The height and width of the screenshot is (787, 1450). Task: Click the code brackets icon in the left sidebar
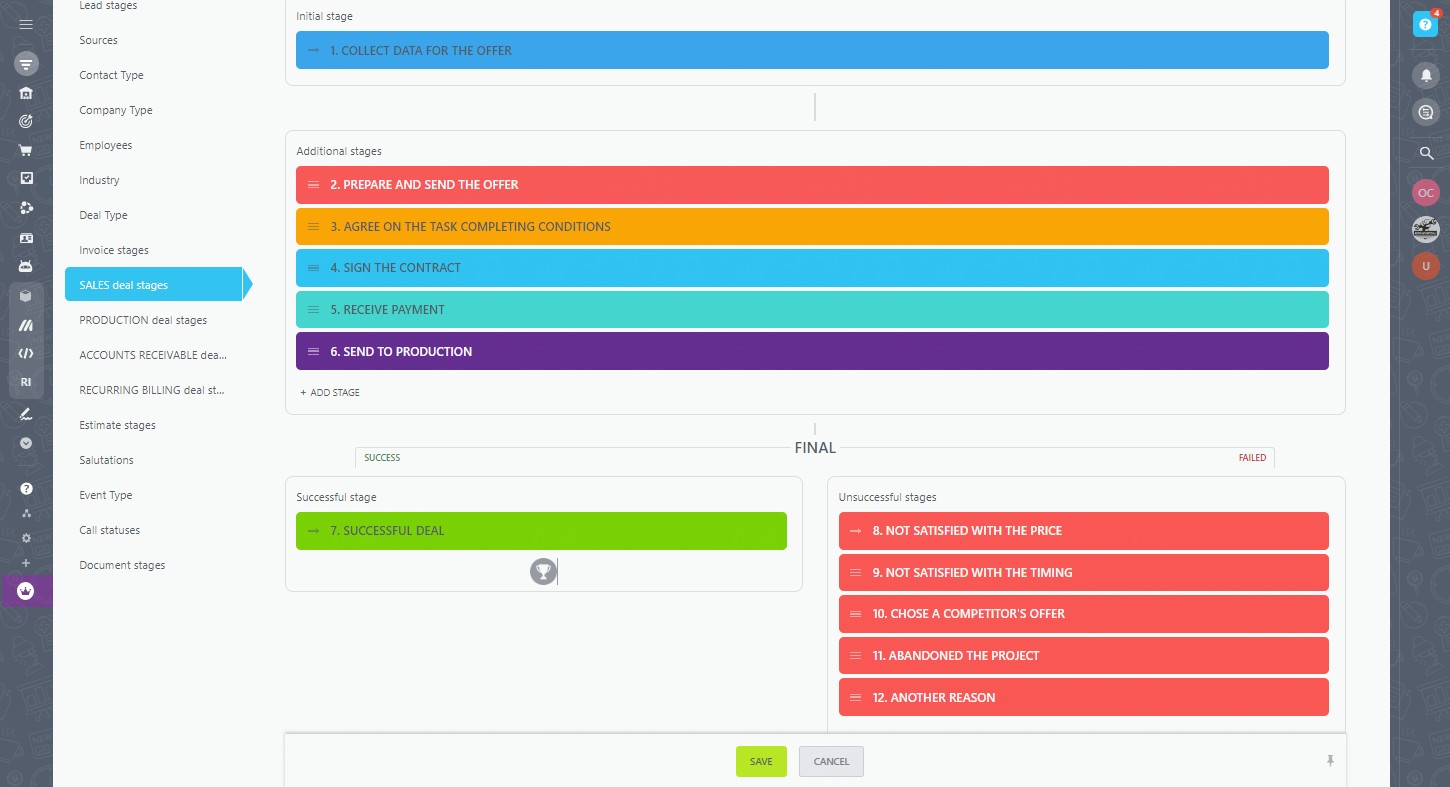[x=26, y=353]
